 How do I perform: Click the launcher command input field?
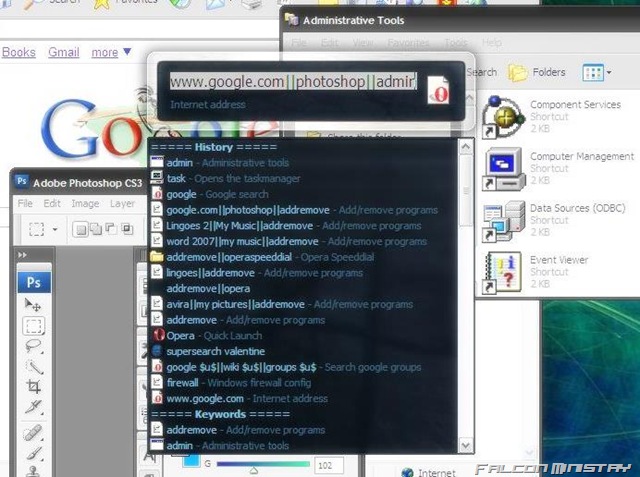tap(293, 82)
